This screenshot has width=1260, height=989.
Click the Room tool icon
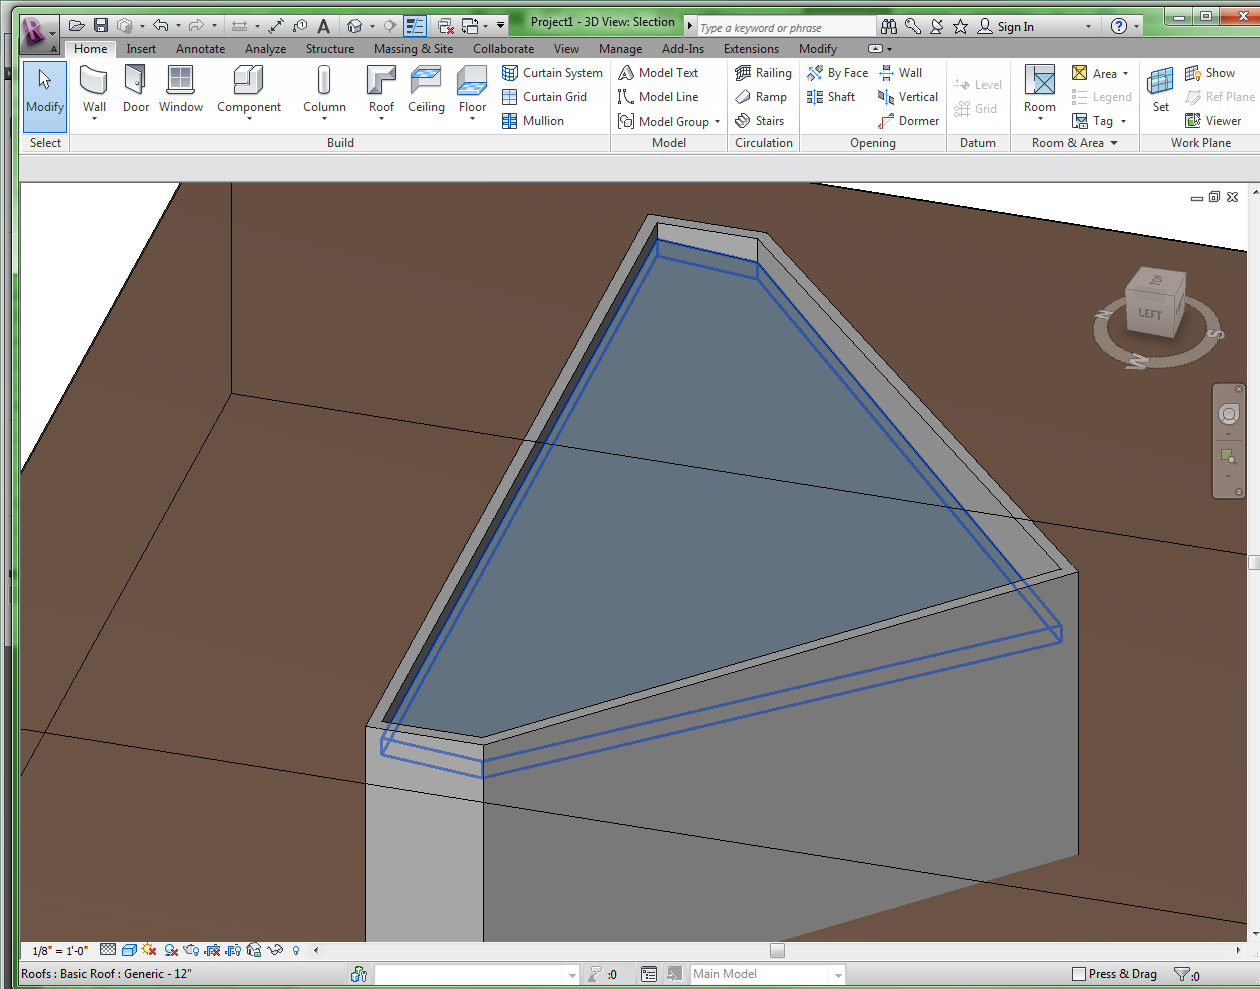pyautogui.click(x=1040, y=80)
